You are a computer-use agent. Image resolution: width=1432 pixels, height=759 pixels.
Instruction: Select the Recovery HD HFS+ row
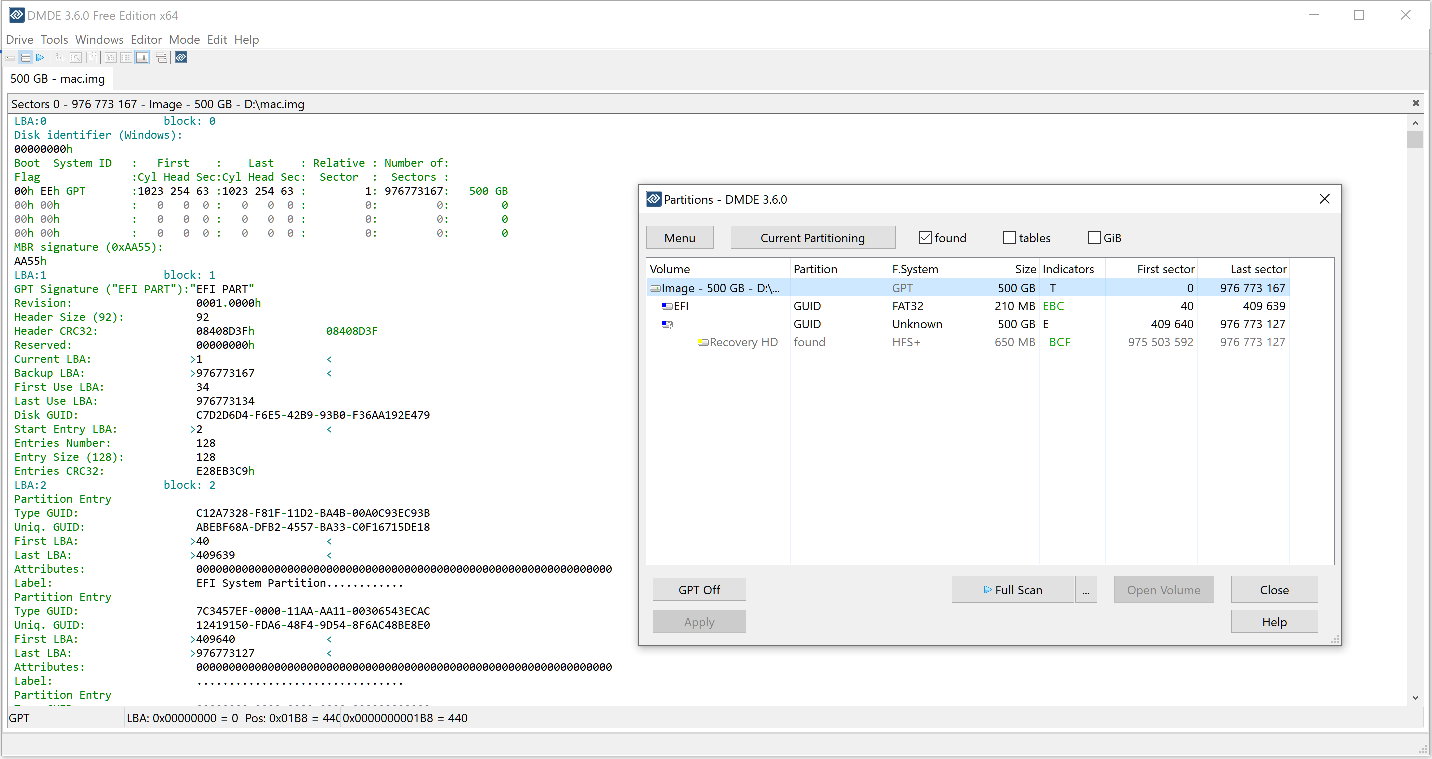pos(968,342)
